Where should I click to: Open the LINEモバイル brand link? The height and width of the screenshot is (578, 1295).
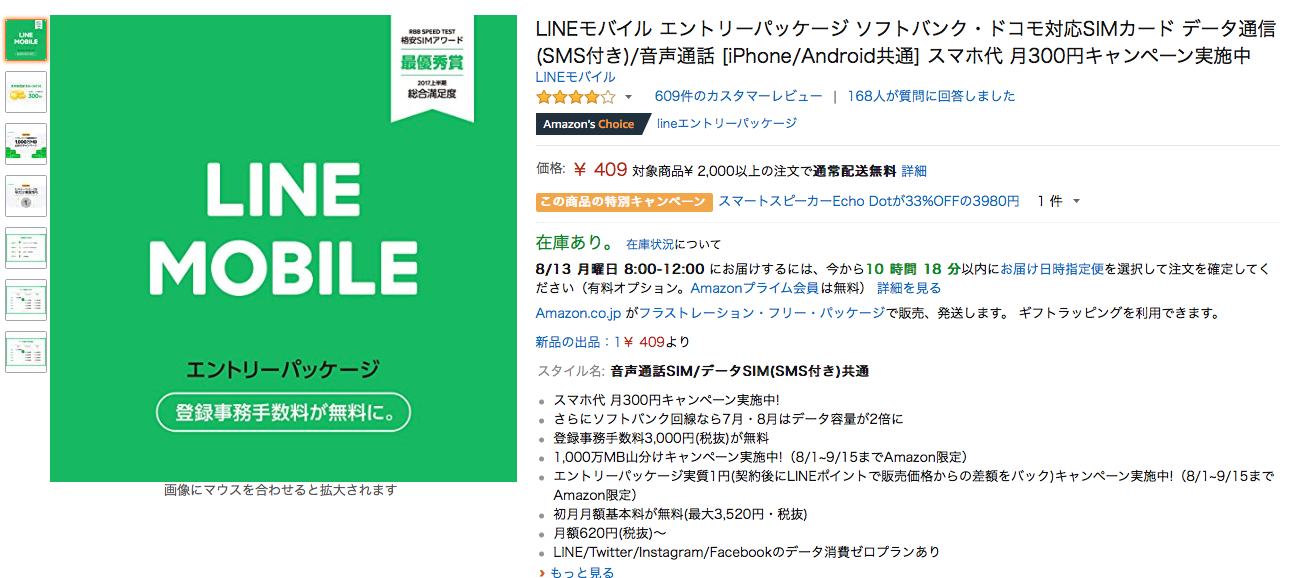click(575, 77)
